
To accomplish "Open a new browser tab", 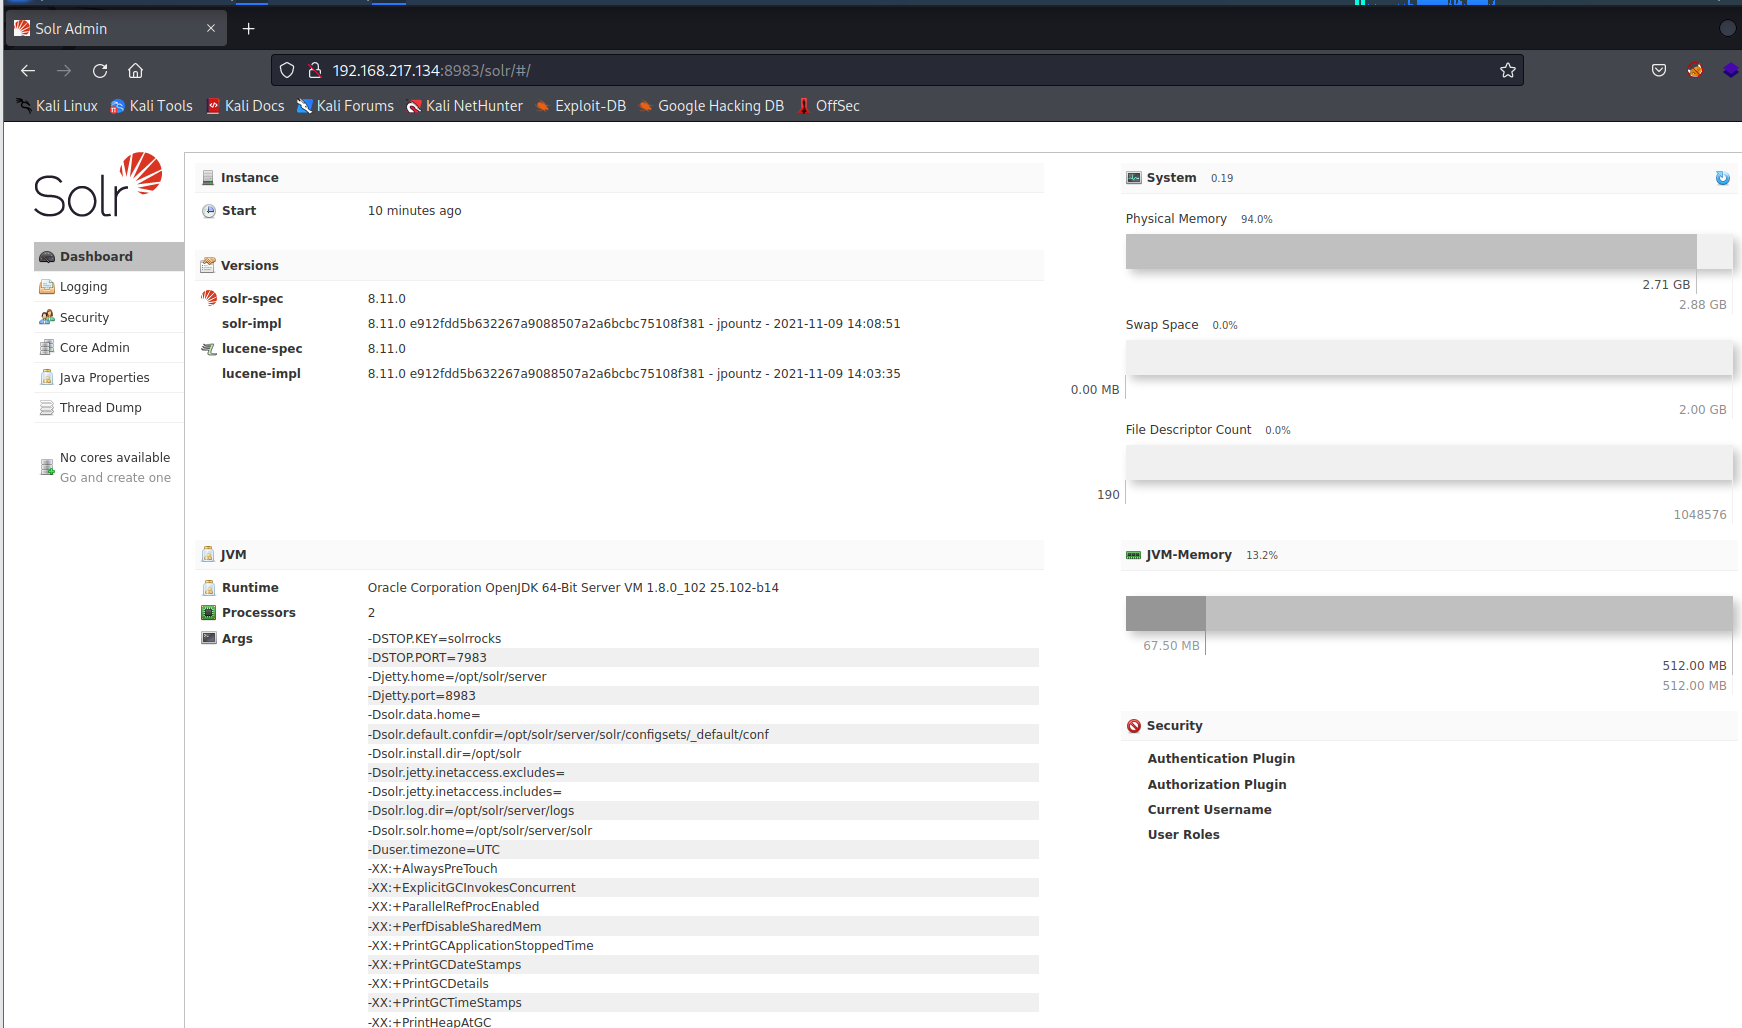I will pyautogui.click(x=249, y=29).
